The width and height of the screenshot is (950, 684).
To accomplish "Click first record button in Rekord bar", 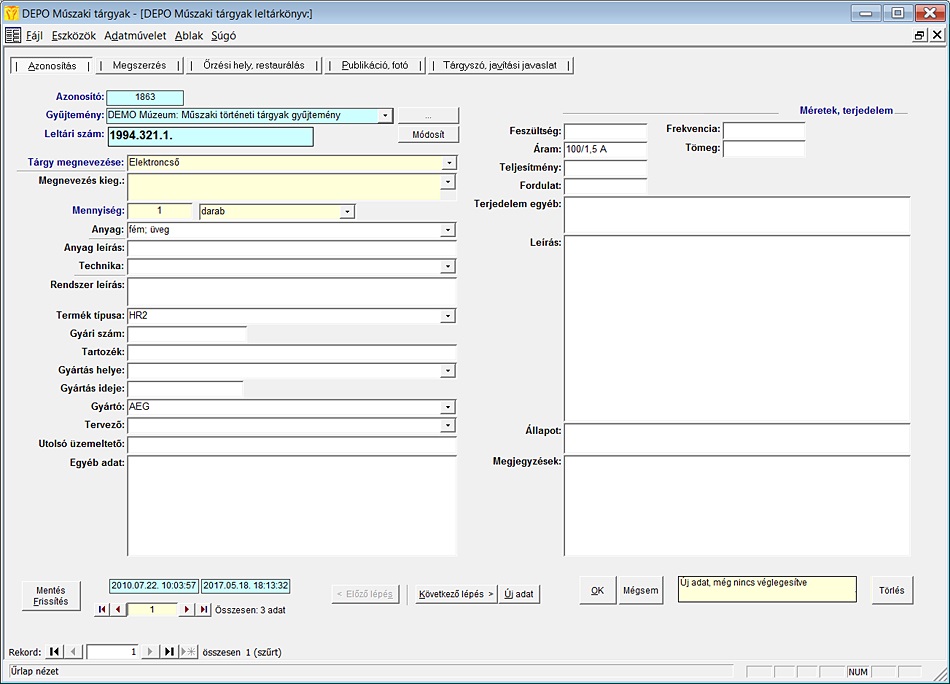I will tap(55, 652).
